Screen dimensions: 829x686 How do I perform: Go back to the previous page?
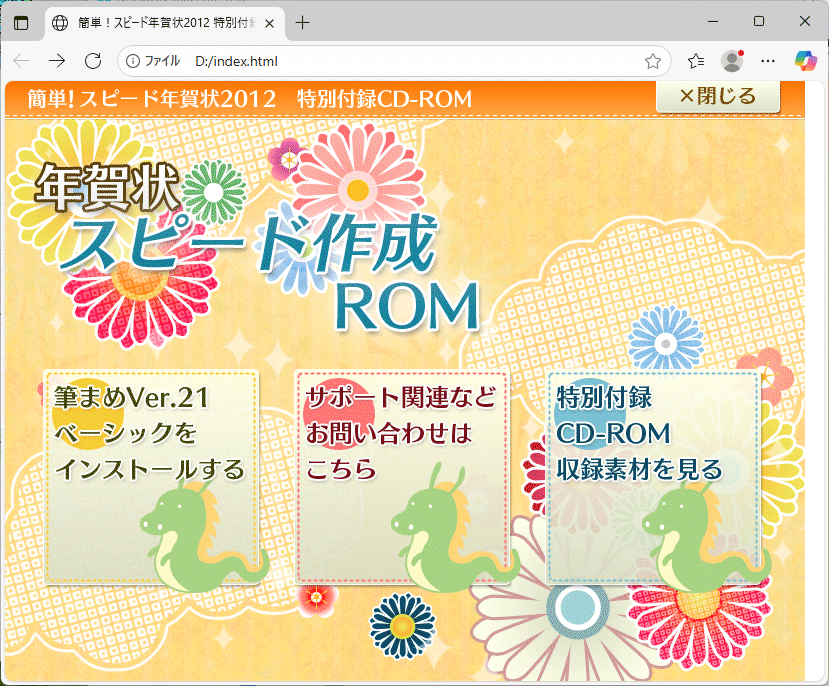pos(20,61)
